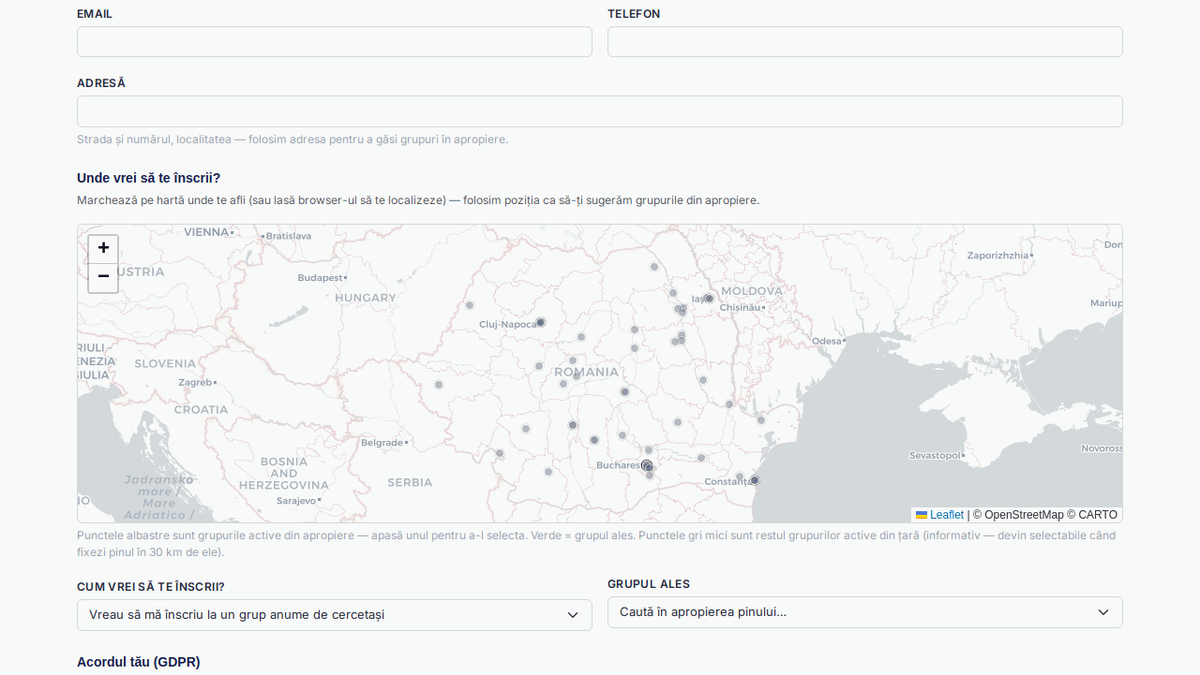Viewport: 1200px width, 675px height.
Task: Click the 'ROMANIA' label on the map
Action: click(x=587, y=372)
